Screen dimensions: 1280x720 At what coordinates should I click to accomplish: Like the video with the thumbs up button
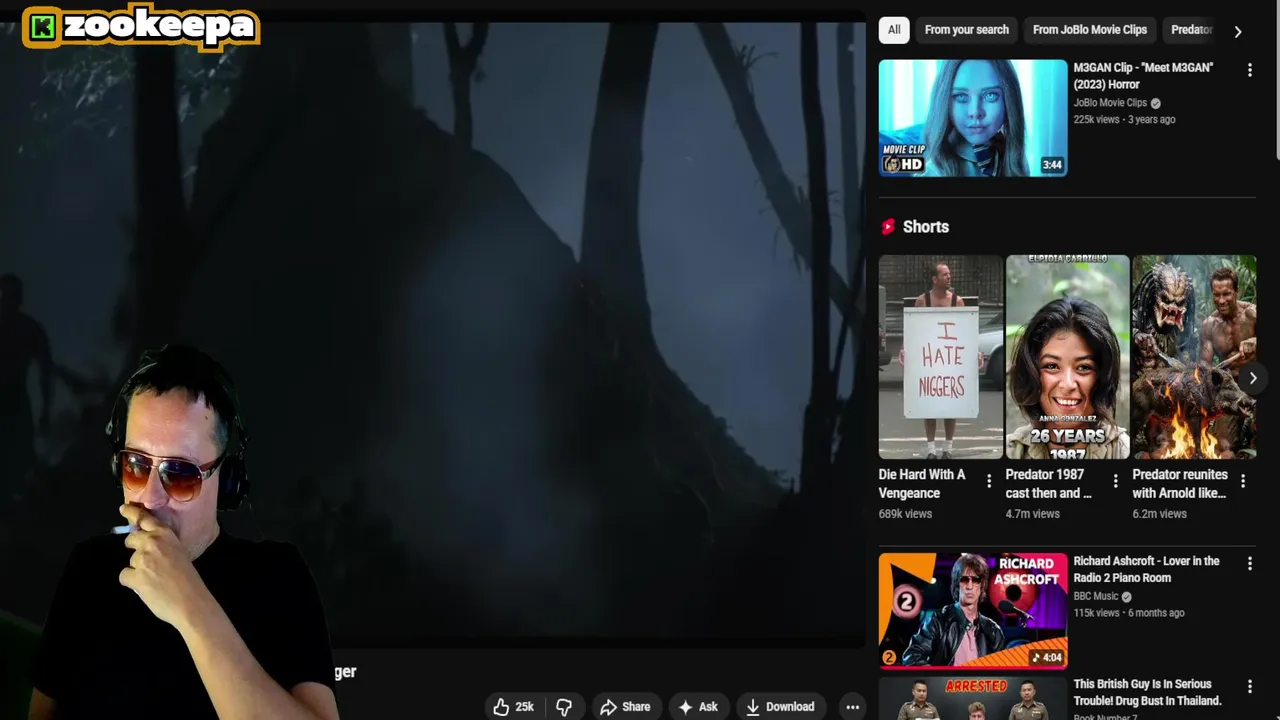513,707
